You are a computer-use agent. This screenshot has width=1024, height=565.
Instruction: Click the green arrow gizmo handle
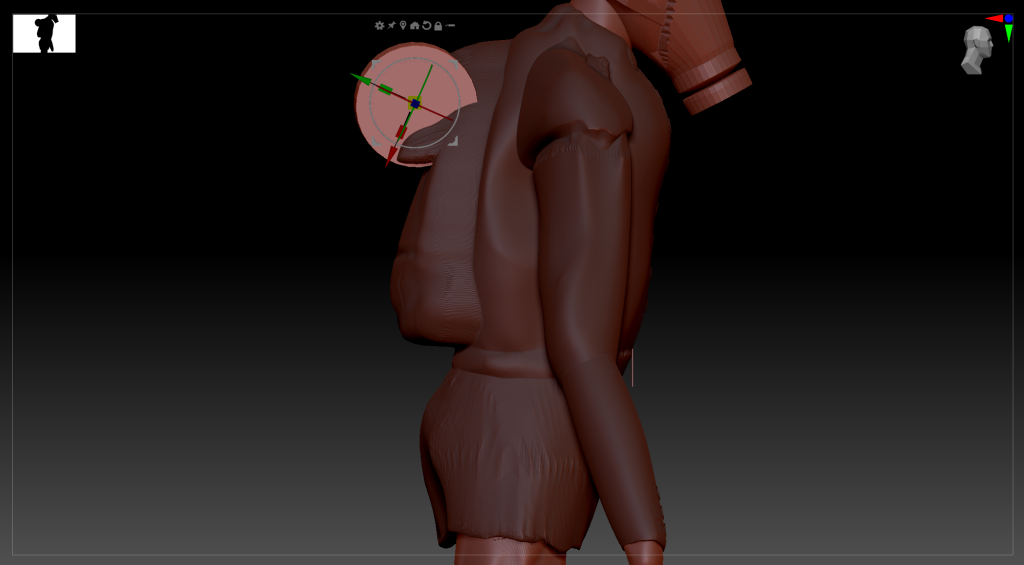click(360, 78)
